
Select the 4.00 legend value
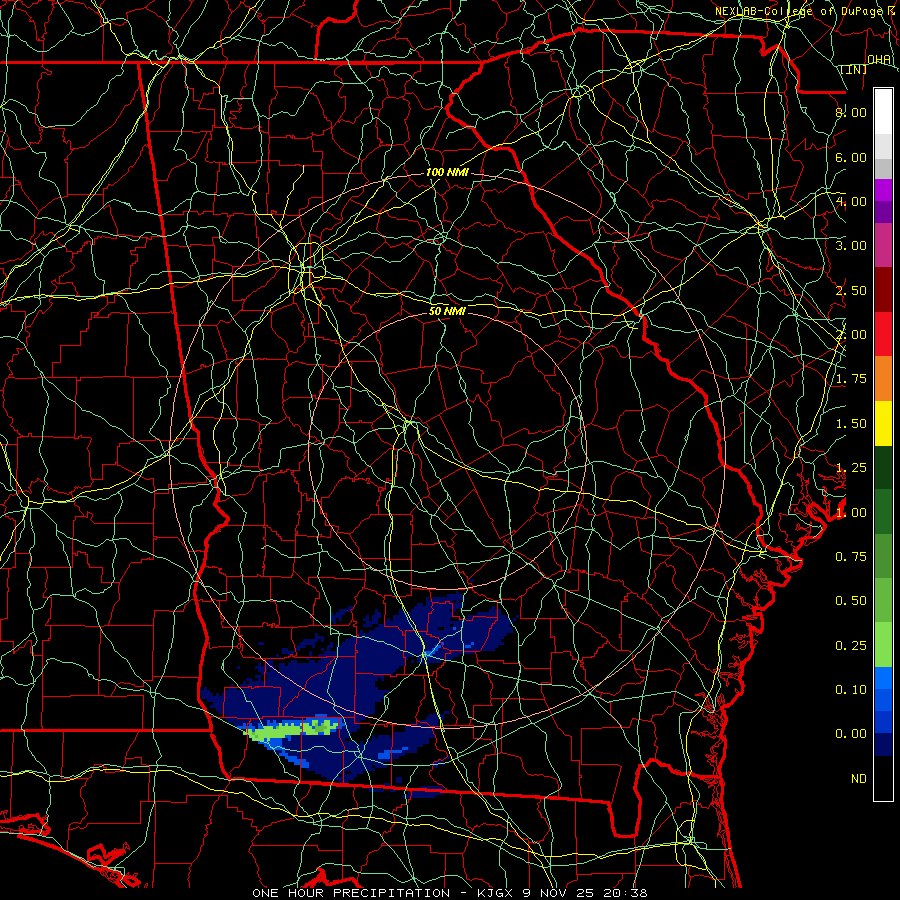coord(851,201)
